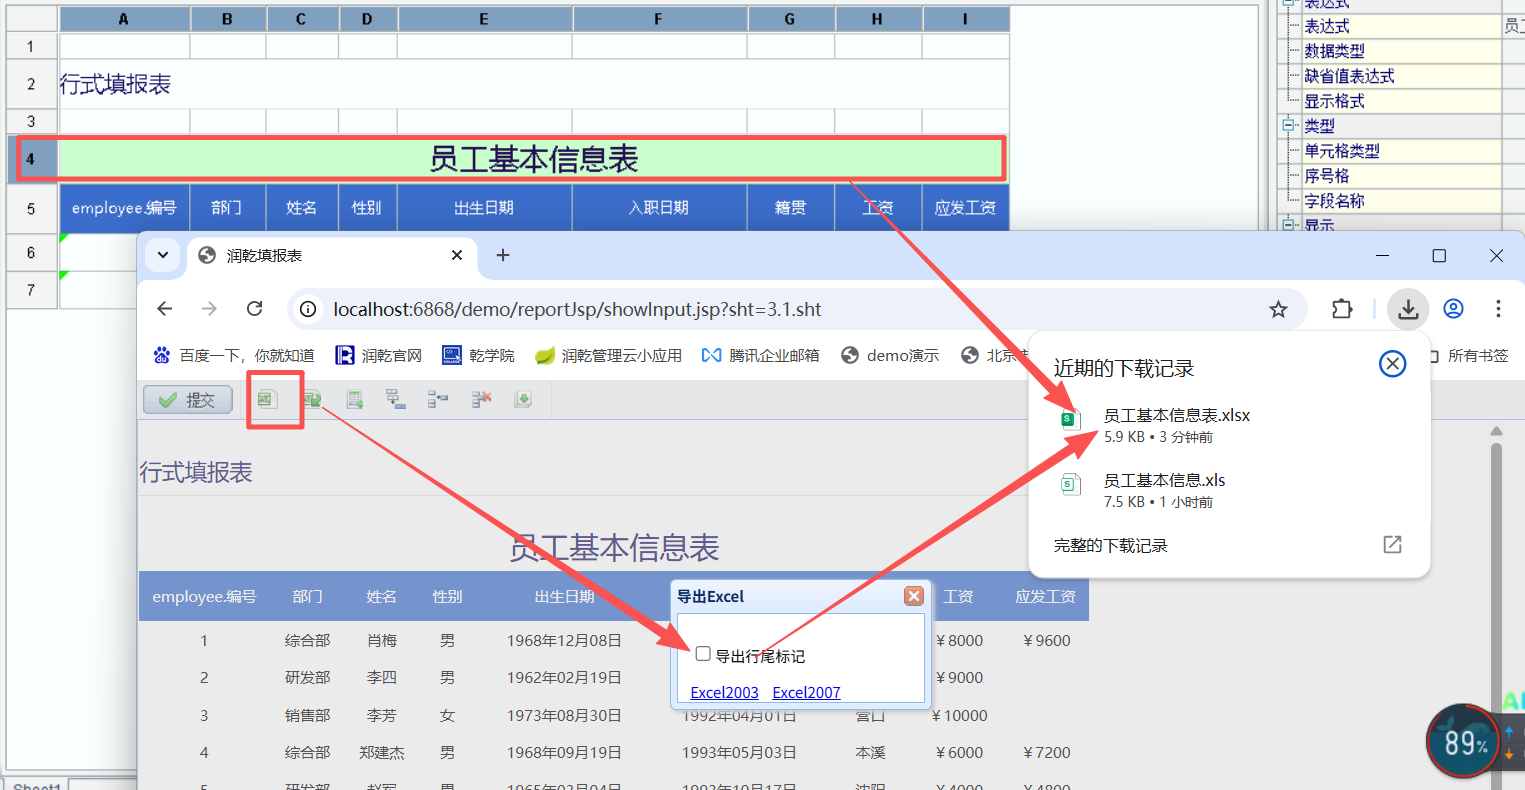Open 员工基本信息表.xlsx from recent downloads

point(1176,415)
